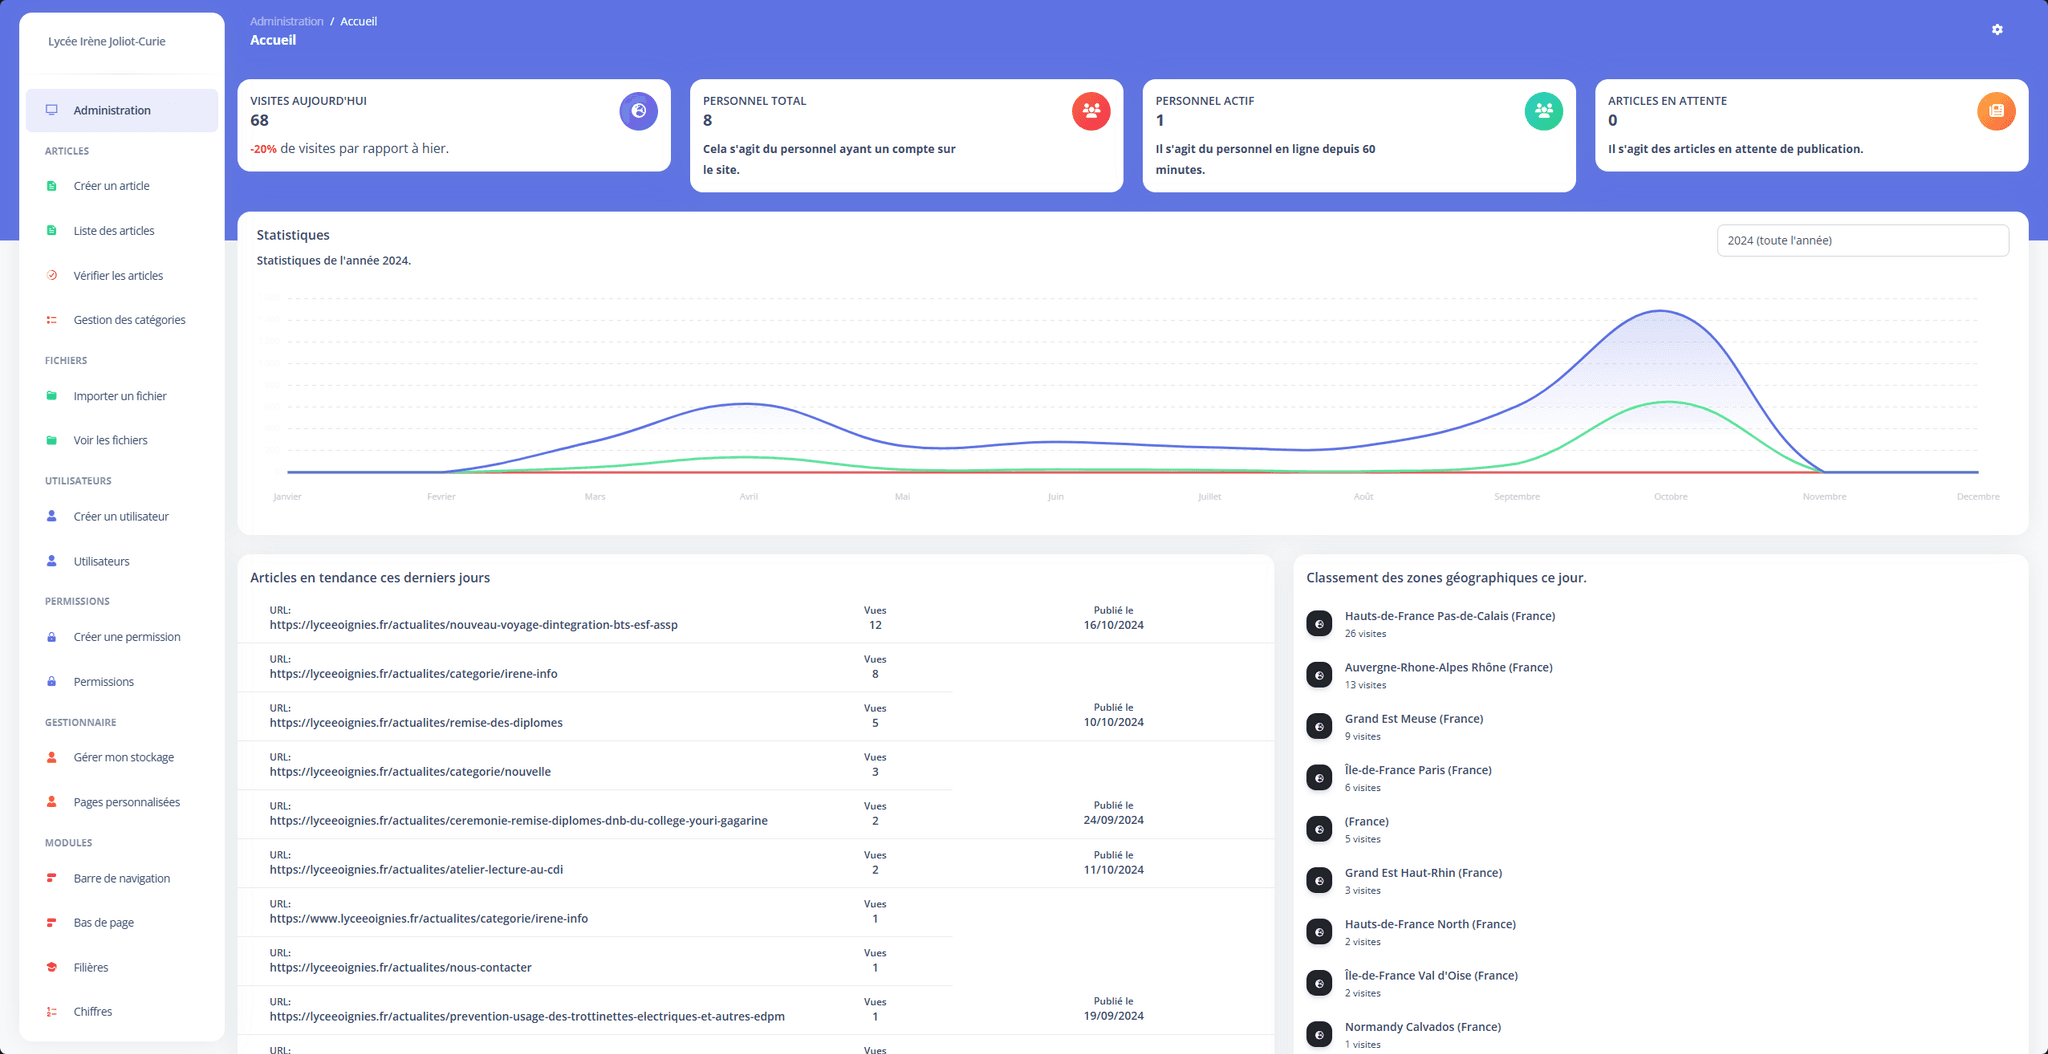Open the ceremonie-remise-diplomes-dnb article URL

(x=518, y=821)
